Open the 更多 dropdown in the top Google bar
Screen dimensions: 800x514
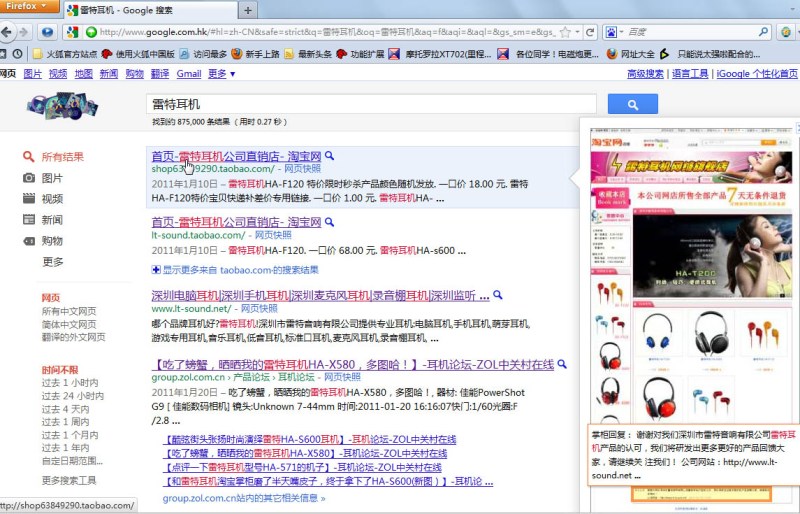[x=221, y=73]
